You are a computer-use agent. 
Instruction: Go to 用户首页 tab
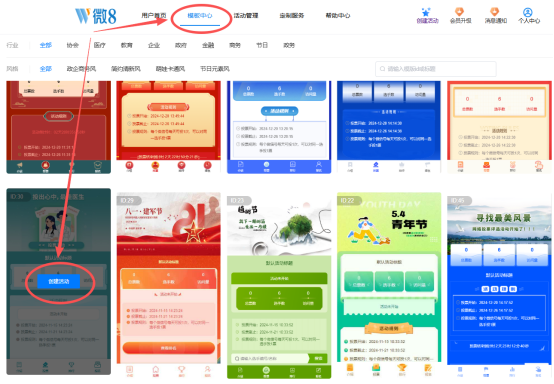154,16
